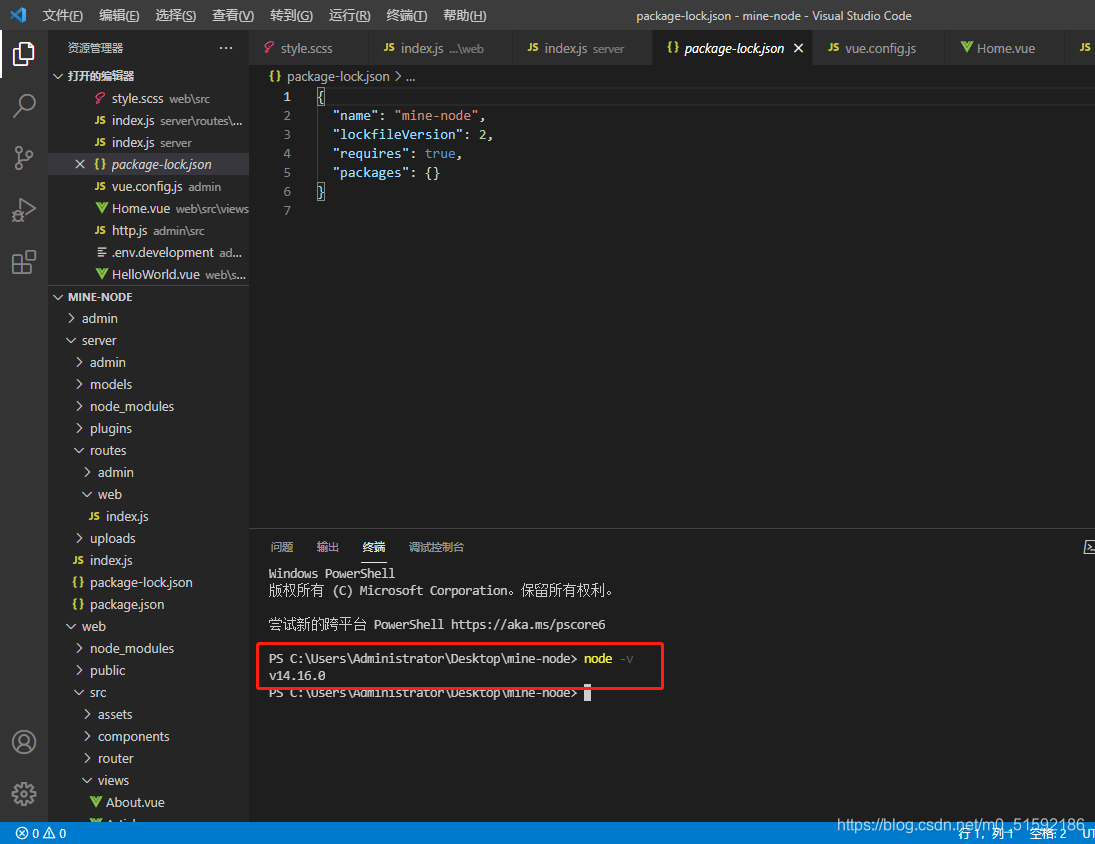Open the 运行(R) menu
Image resolution: width=1095 pixels, height=844 pixels.
(x=349, y=15)
